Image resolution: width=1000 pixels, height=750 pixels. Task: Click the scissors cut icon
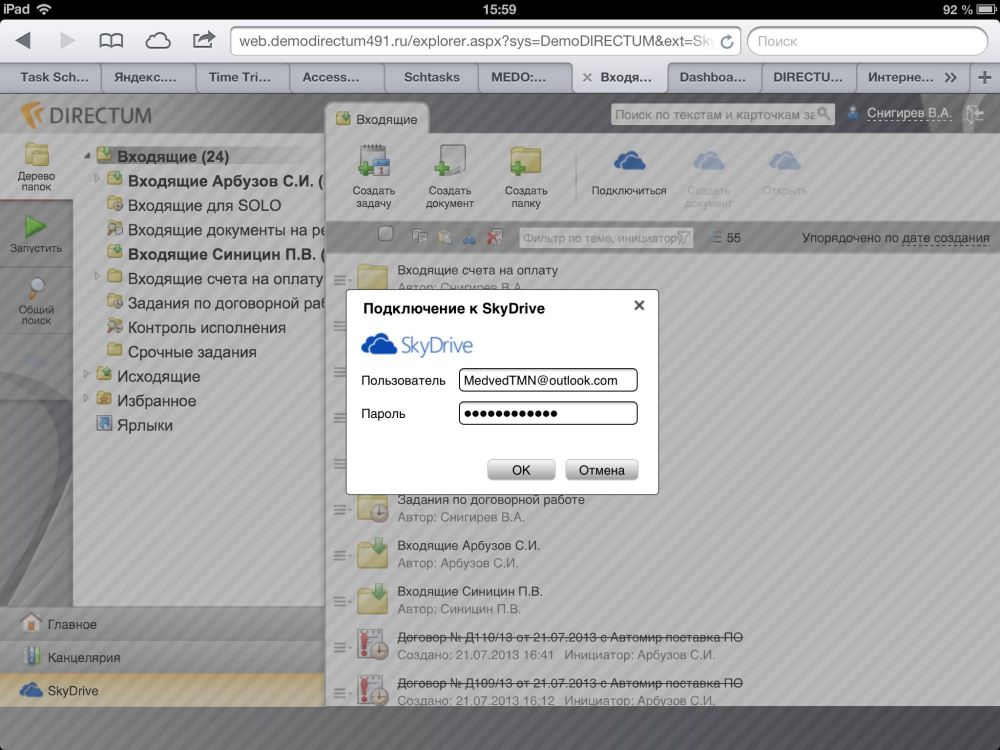(469, 237)
